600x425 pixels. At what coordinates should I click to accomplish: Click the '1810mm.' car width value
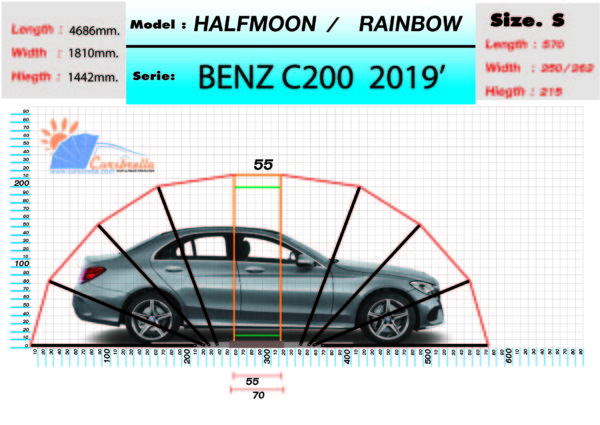click(x=93, y=54)
